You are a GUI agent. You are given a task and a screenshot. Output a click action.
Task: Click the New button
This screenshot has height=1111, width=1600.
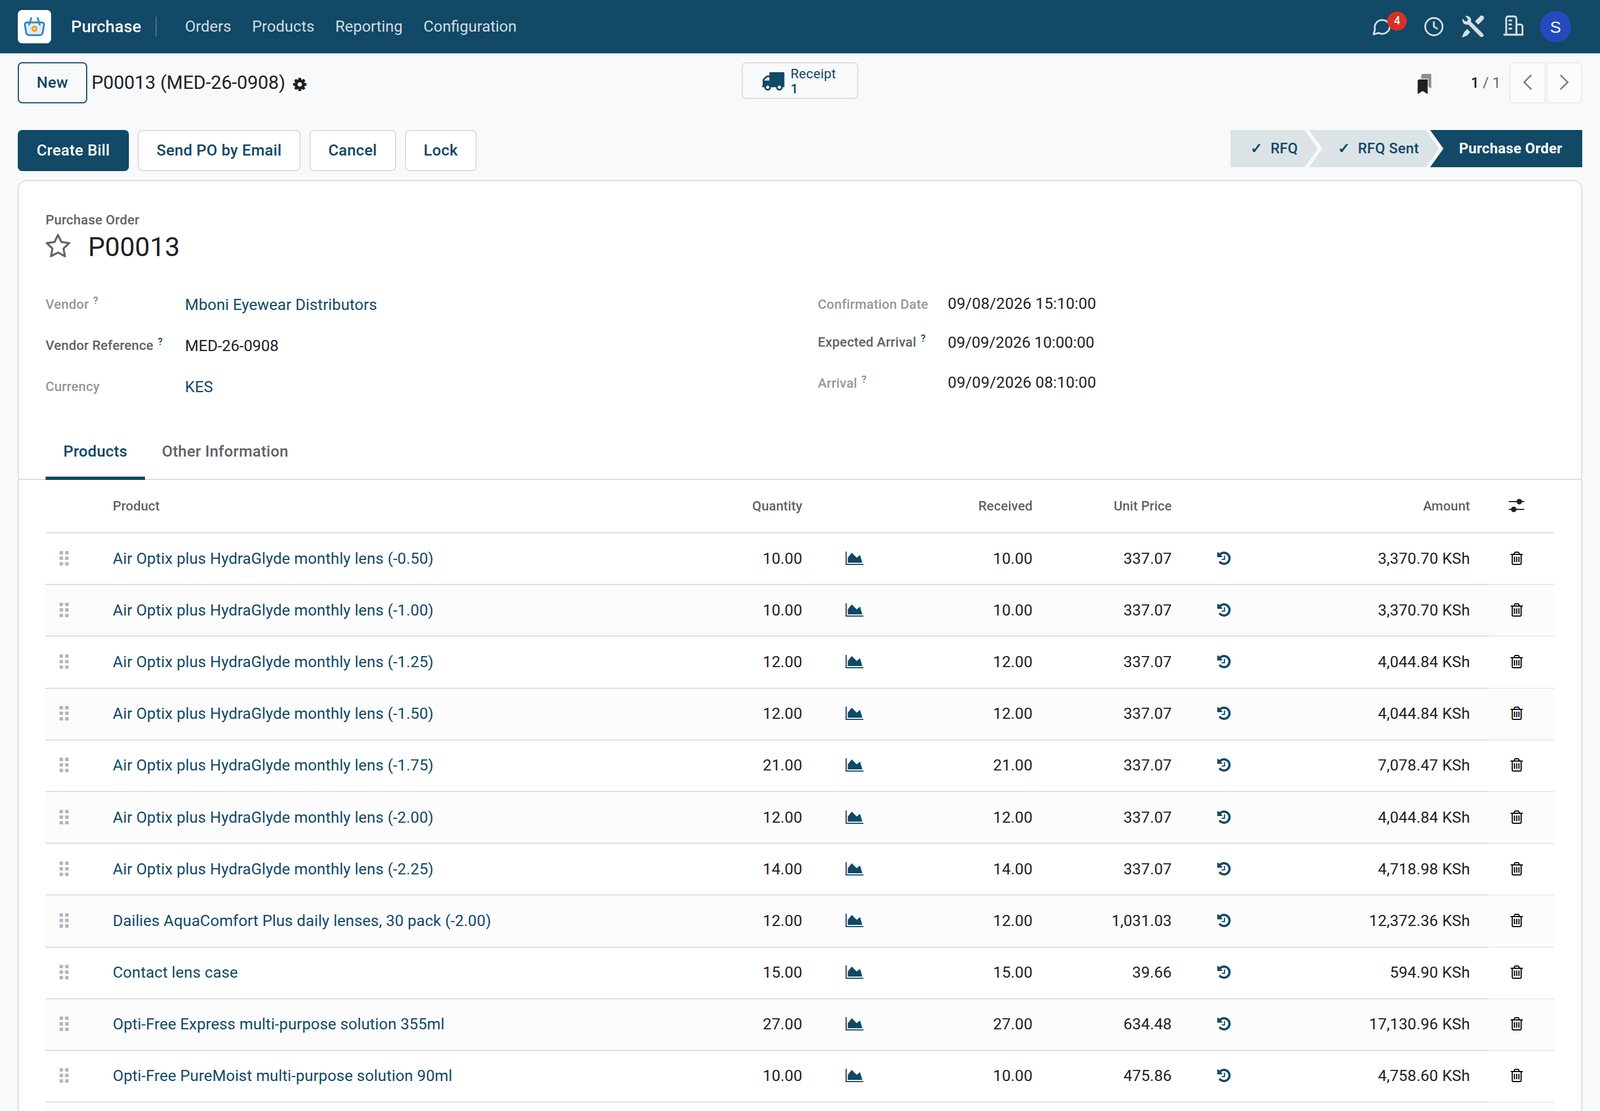point(52,83)
